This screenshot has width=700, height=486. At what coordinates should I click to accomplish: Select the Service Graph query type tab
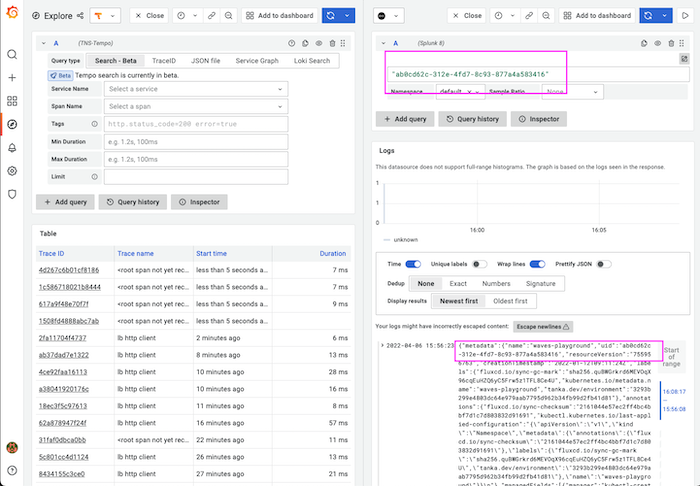(256, 61)
